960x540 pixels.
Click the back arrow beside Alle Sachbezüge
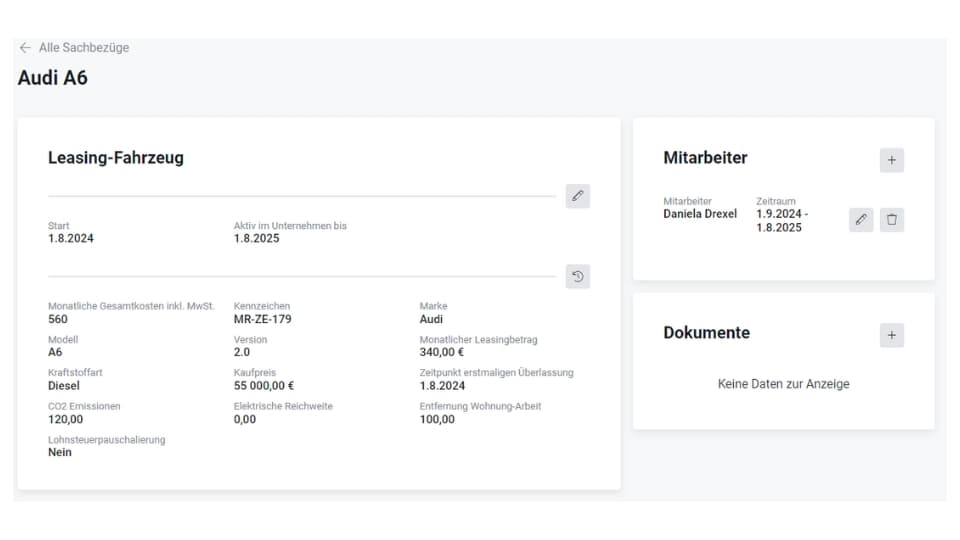click(x=25, y=48)
